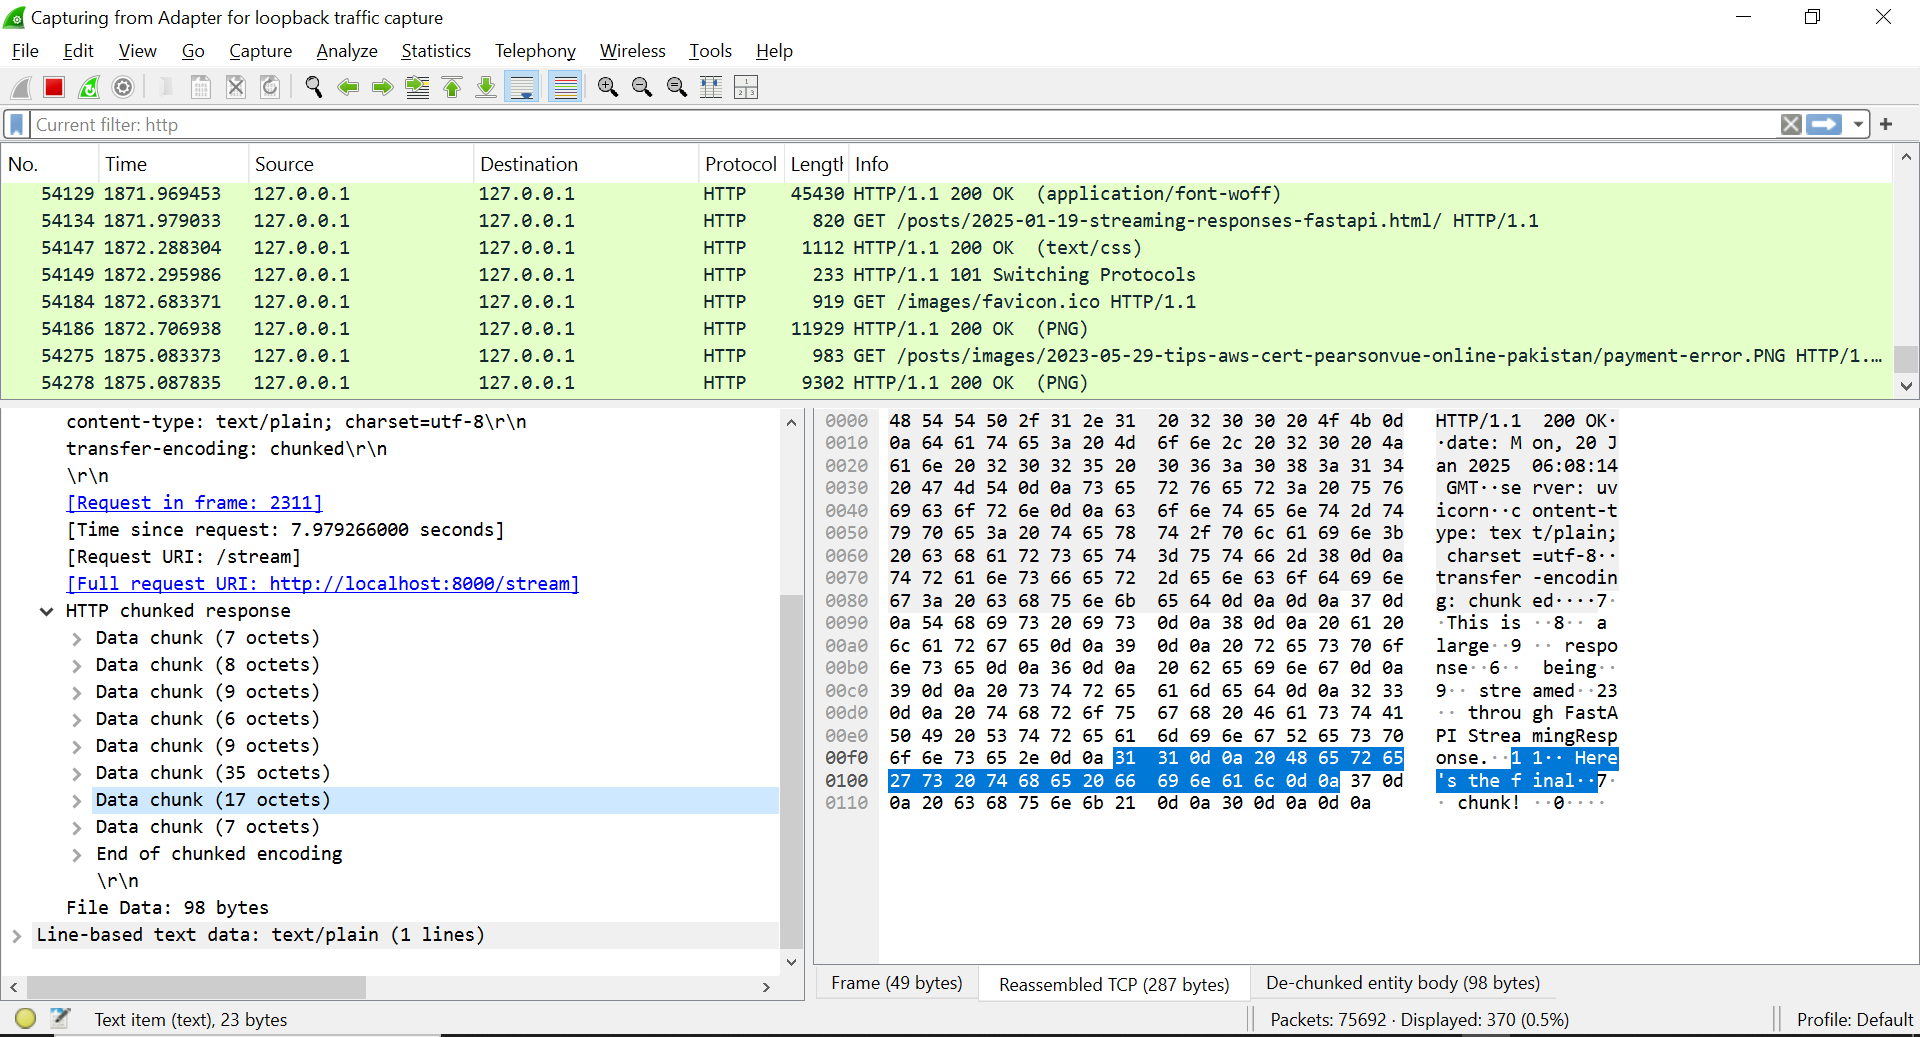This screenshot has height=1037, width=1920.
Task: Open the File menu
Action: [25, 51]
